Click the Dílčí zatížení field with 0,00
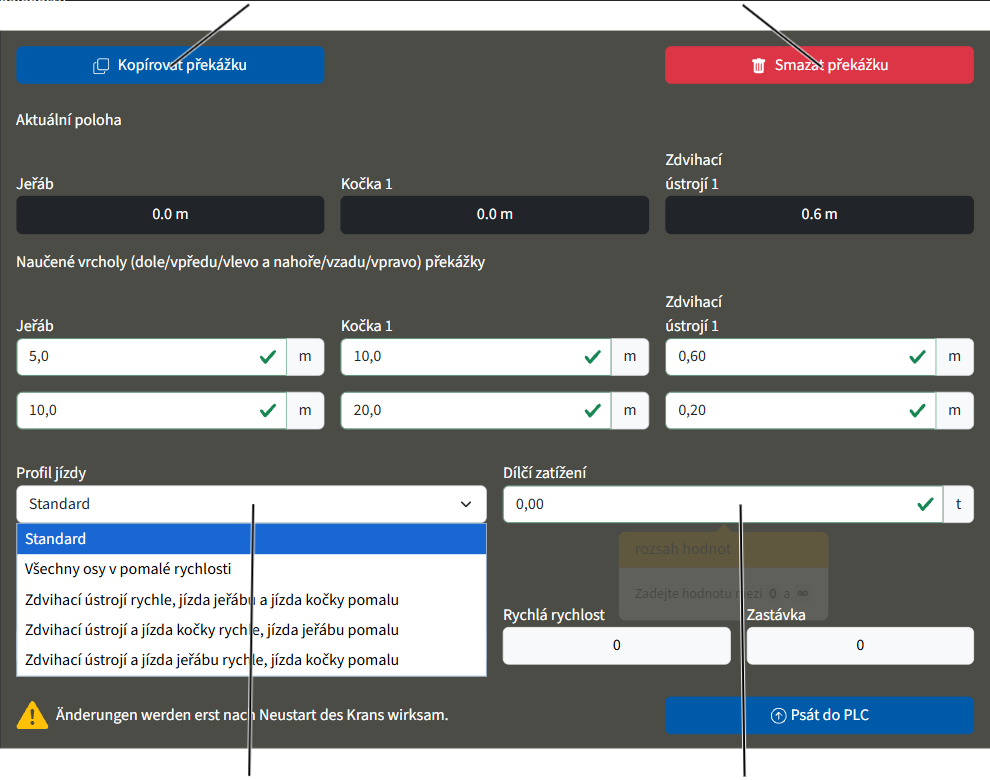The image size is (990, 780). (723, 504)
